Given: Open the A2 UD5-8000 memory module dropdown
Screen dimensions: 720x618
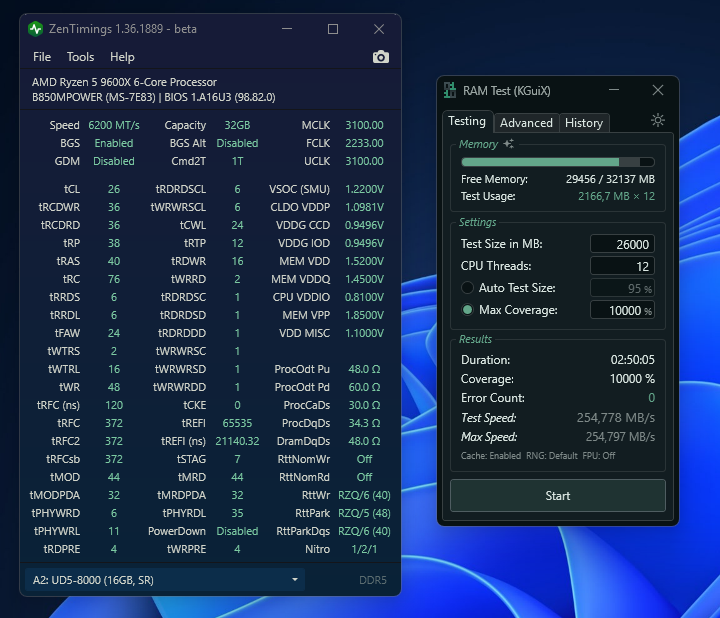Looking at the screenshot, I should tap(165, 580).
